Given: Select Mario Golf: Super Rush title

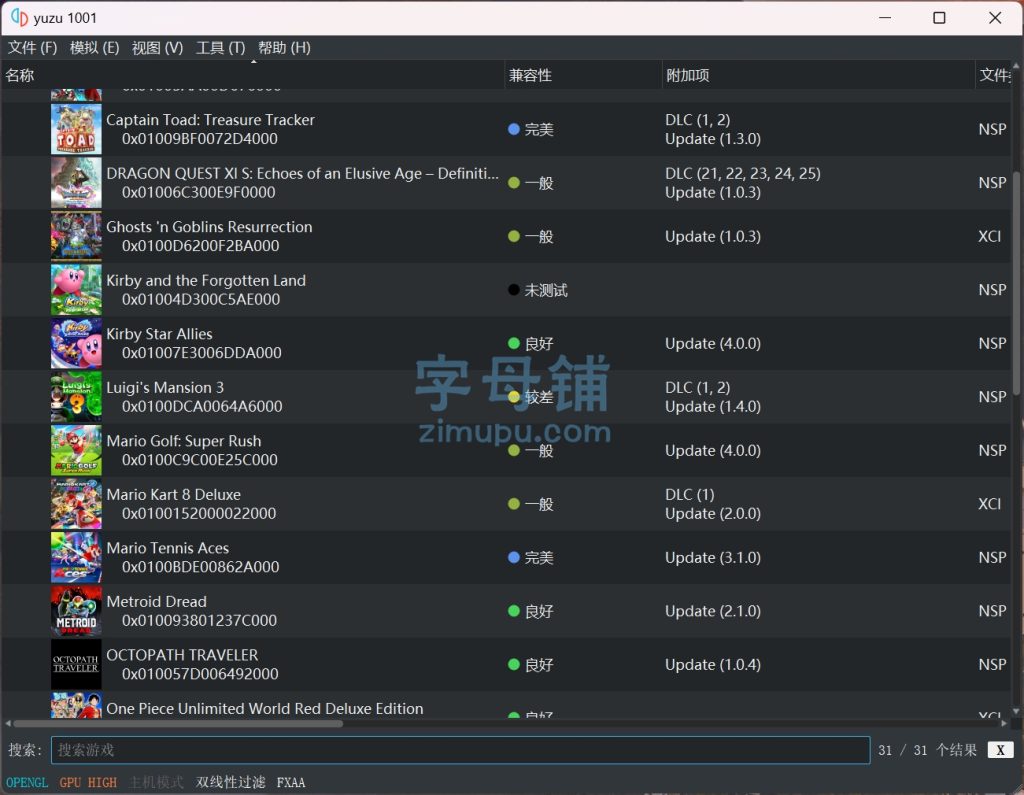Looking at the screenshot, I should 184,441.
